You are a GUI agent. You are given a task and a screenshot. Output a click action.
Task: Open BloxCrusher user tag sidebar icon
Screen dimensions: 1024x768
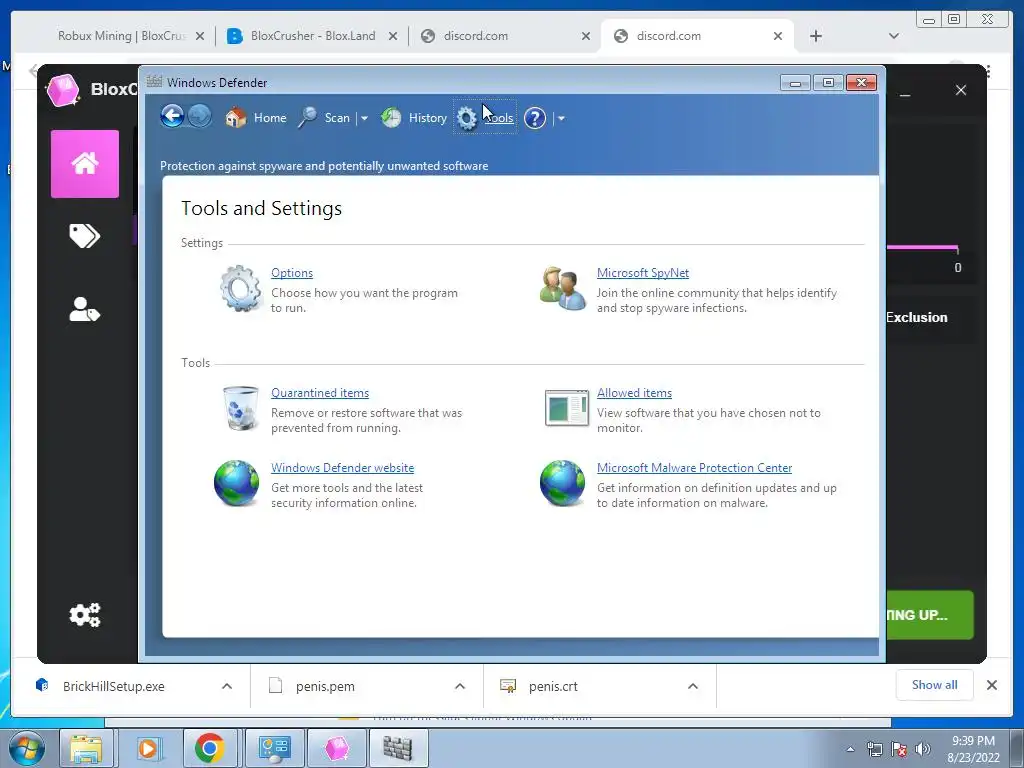[85, 310]
